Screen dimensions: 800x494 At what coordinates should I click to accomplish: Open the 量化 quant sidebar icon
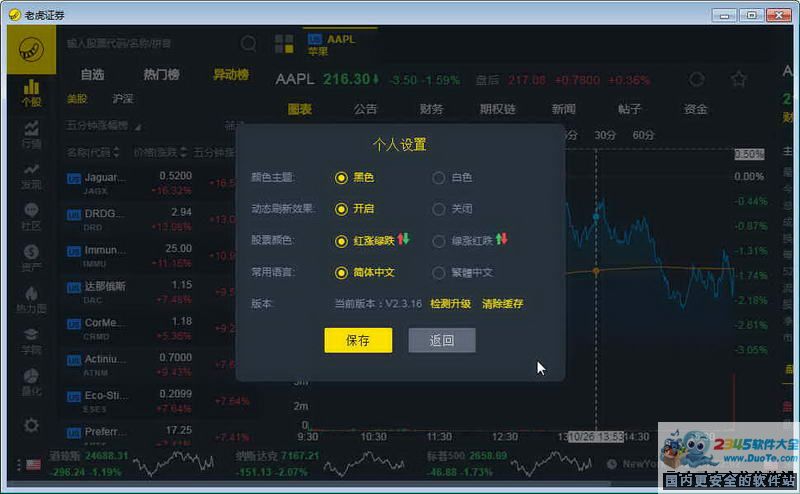pyautogui.click(x=31, y=382)
